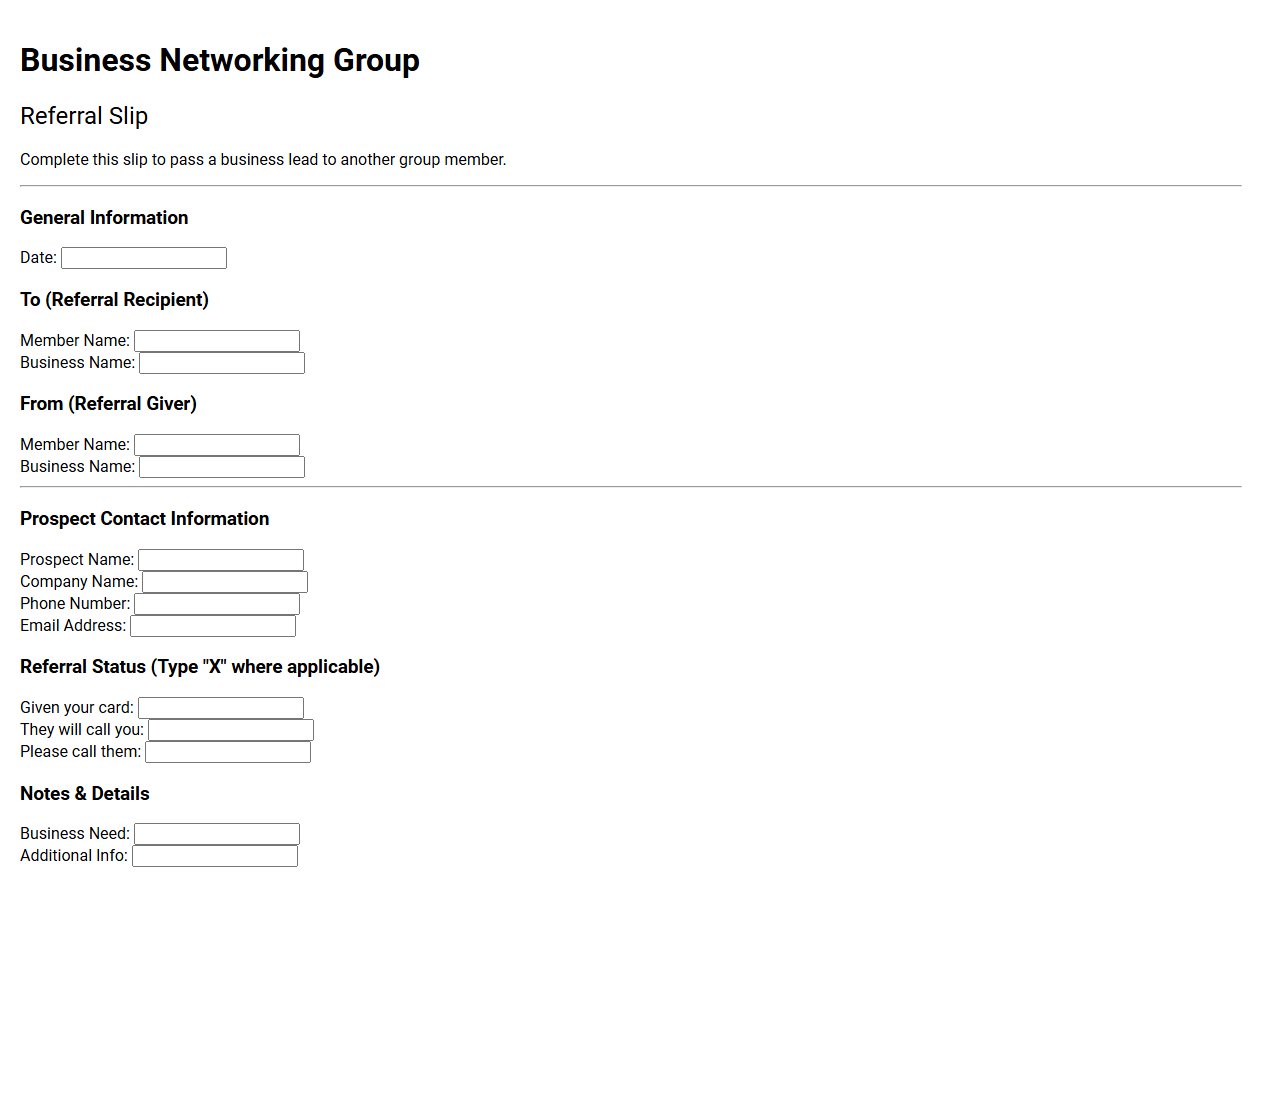Focus the Company Name field

225,582
